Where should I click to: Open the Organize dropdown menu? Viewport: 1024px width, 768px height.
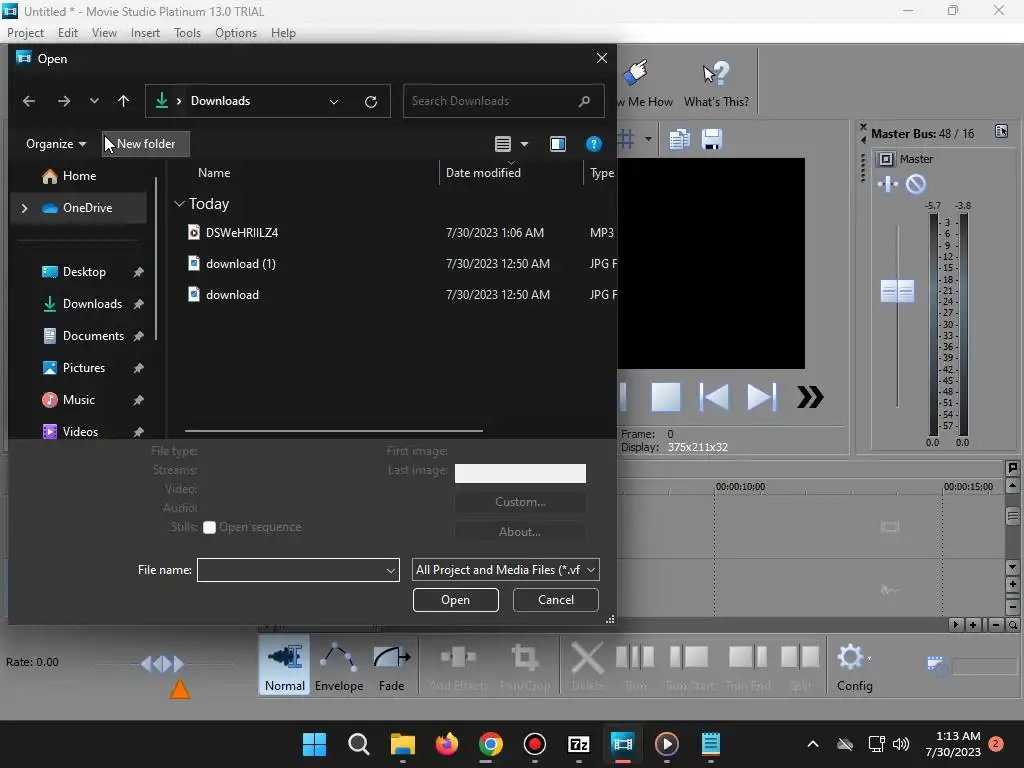56,144
